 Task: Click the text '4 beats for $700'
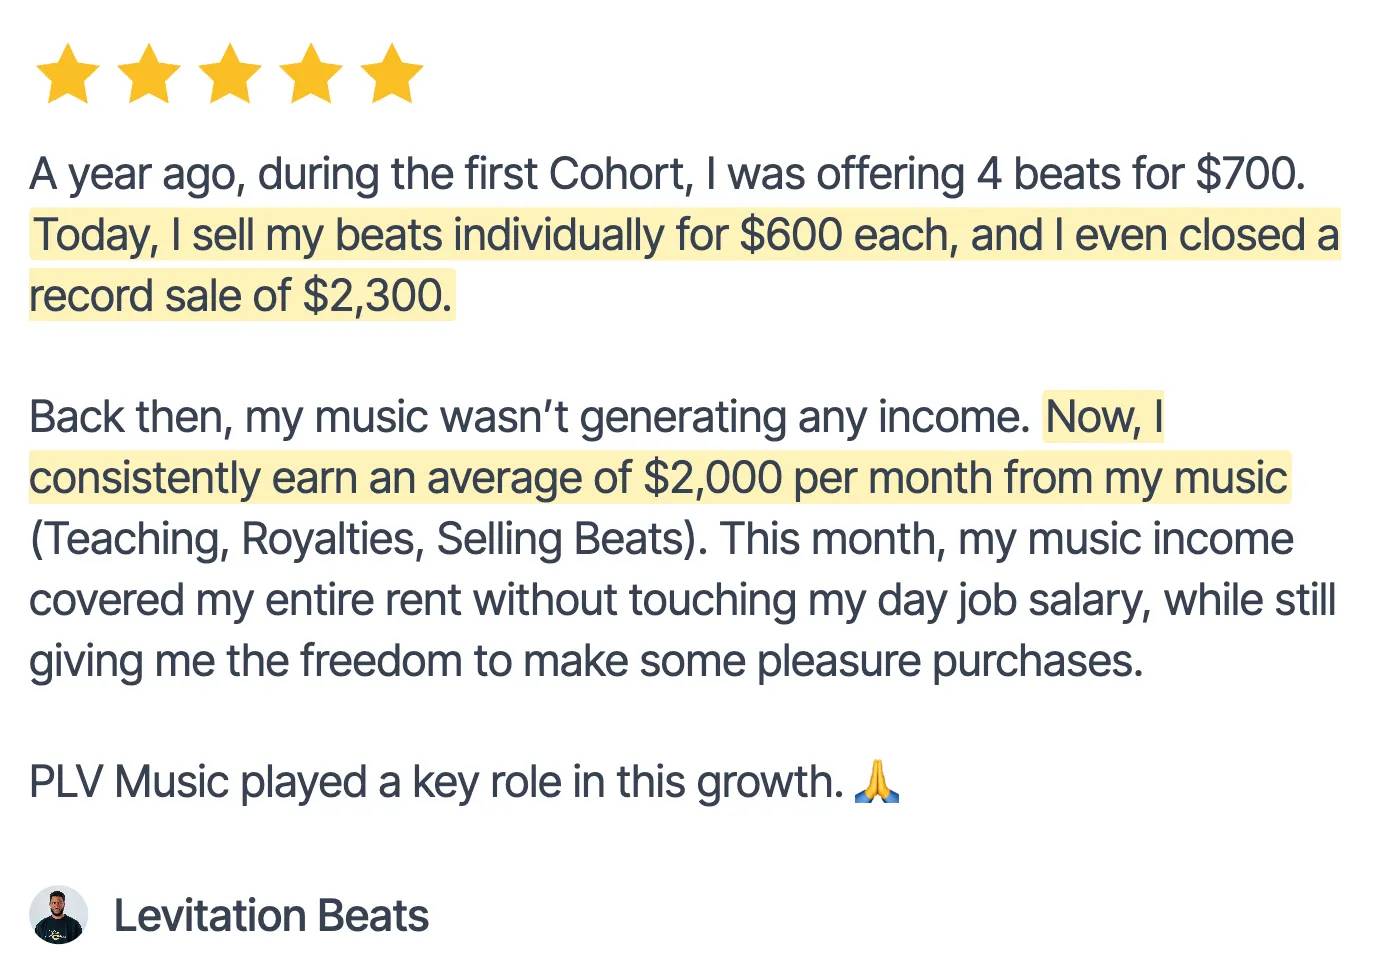(1138, 175)
